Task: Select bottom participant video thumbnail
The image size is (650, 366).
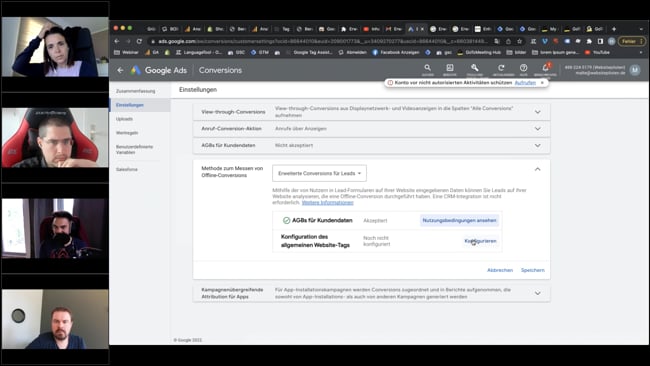Action: tap(55, 319)
